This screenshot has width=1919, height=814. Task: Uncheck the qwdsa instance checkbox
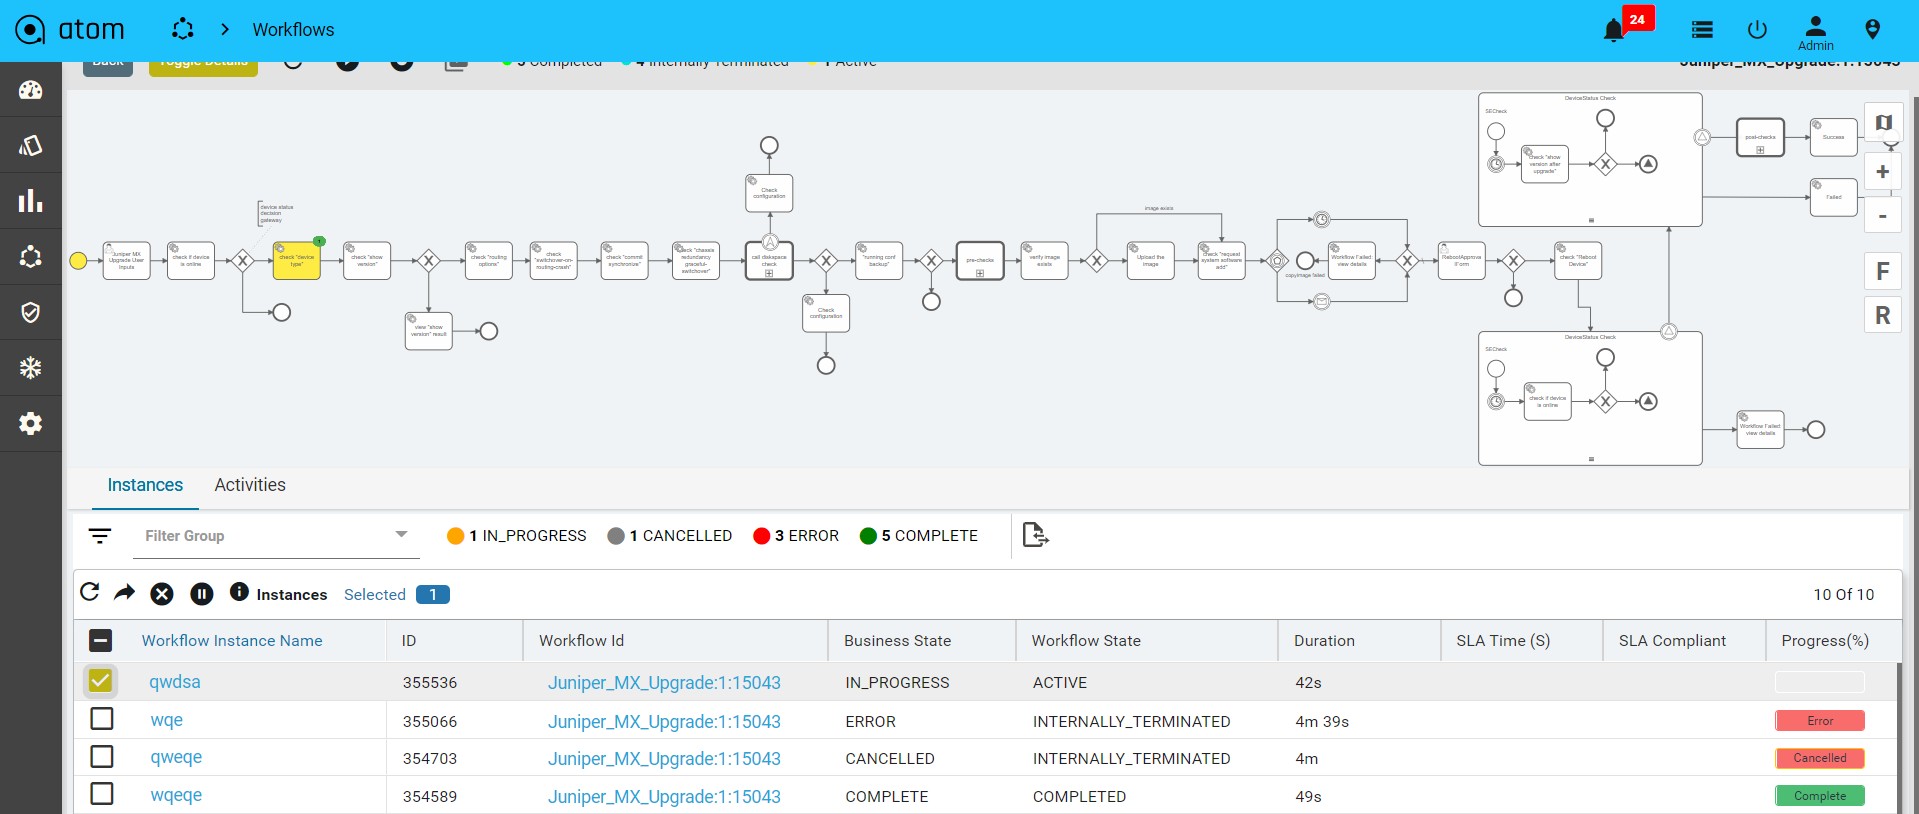(x=101, y=681)
